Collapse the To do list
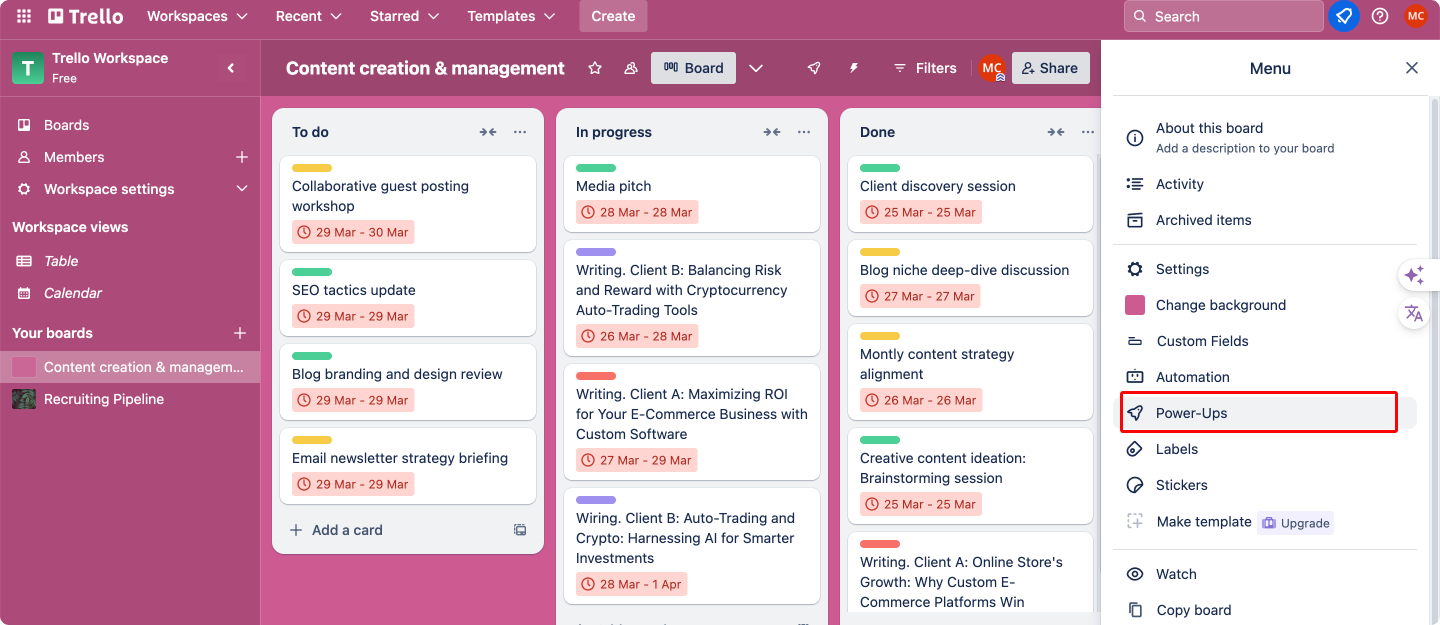 click(x=488, y=132)
